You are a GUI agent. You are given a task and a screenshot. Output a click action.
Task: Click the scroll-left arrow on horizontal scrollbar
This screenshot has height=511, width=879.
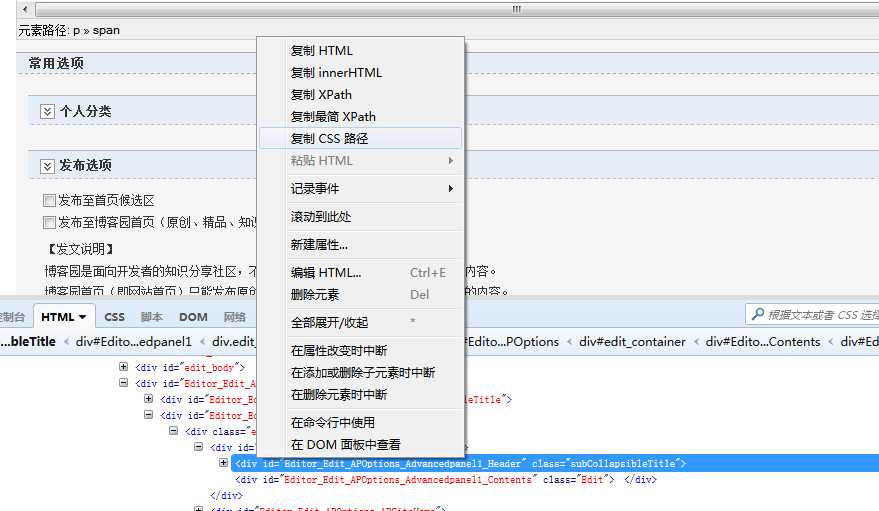click(x=25, y=9)
